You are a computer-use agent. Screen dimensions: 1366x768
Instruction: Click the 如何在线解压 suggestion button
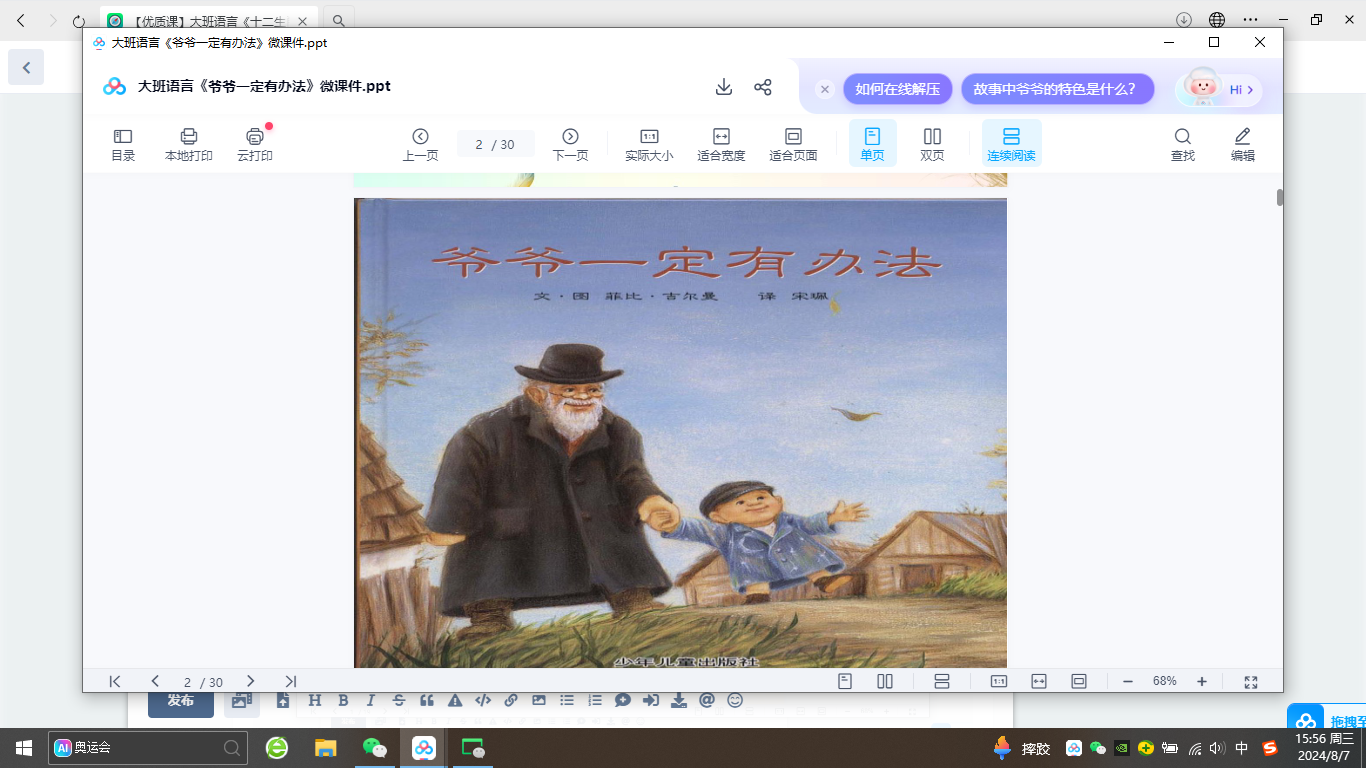(897, 89)
